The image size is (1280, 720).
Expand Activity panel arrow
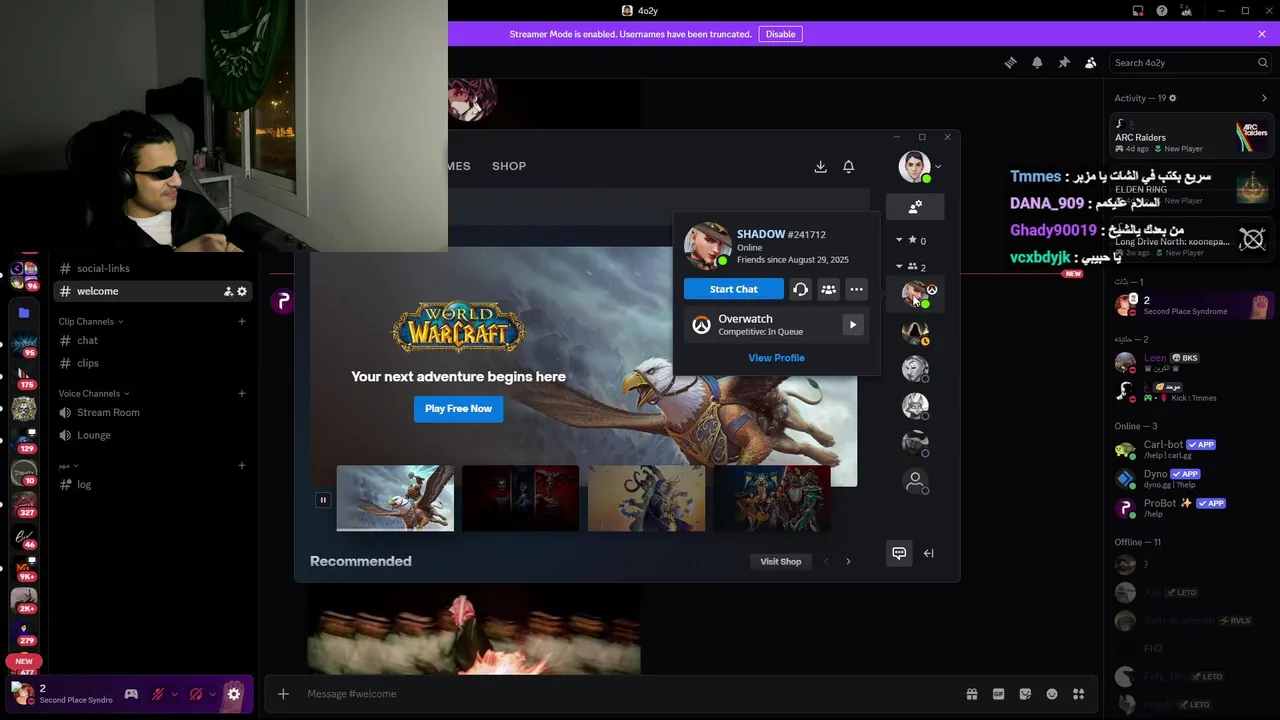1264,98
